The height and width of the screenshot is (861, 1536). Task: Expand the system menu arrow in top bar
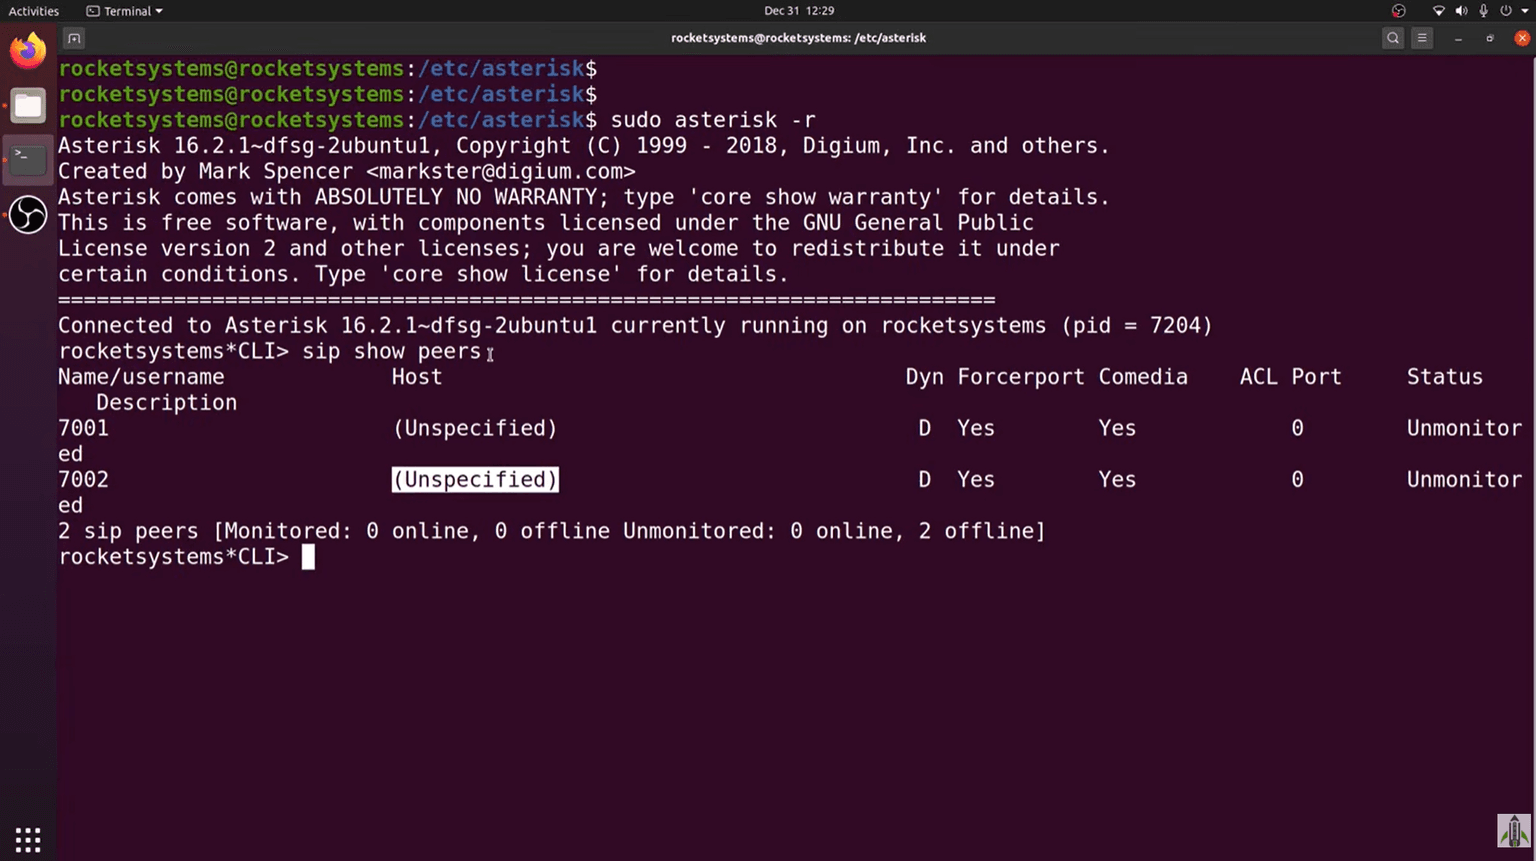tap(1525, 11)
